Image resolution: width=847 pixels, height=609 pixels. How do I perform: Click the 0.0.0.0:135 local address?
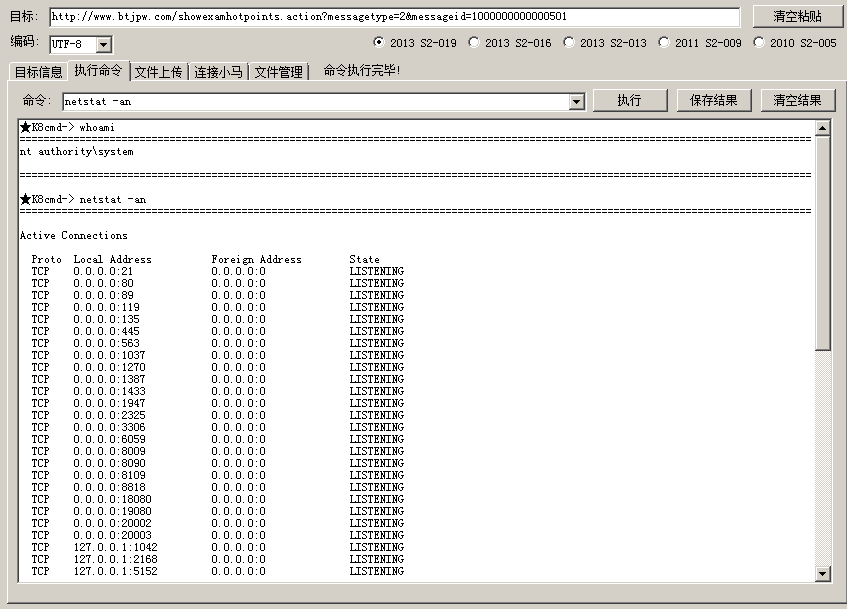(x=106, y=319)
